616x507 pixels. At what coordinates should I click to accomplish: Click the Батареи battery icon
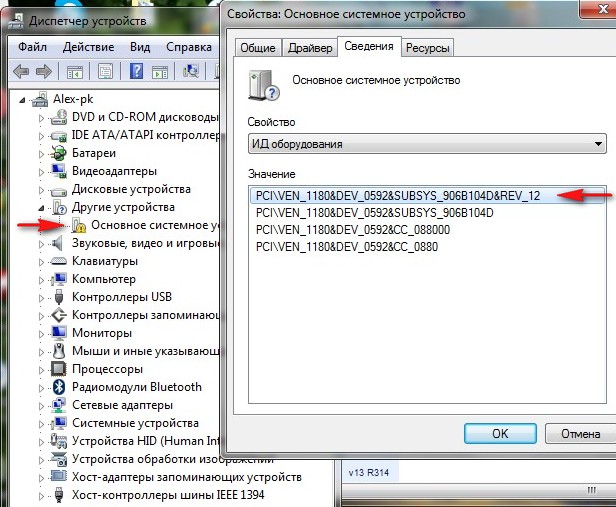[59, 153]
